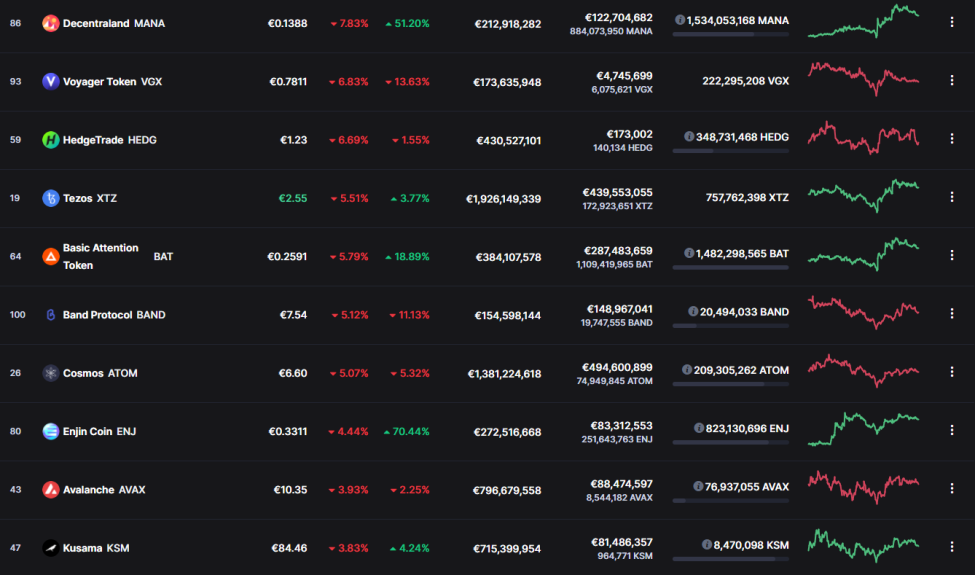Click the Tezos supply 757,762,398 XTZ
This screenshot has width=975, height=575.
[x=747, y=198]
